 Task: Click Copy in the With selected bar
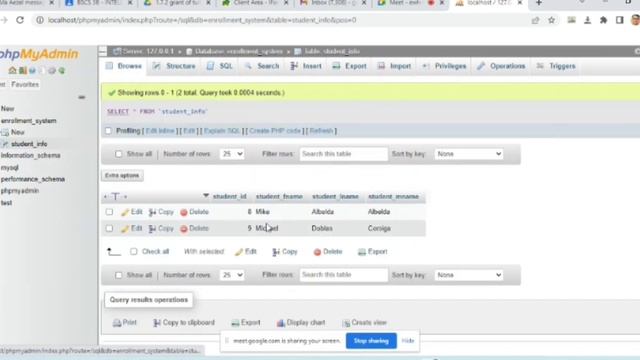(x=285, y=251)
